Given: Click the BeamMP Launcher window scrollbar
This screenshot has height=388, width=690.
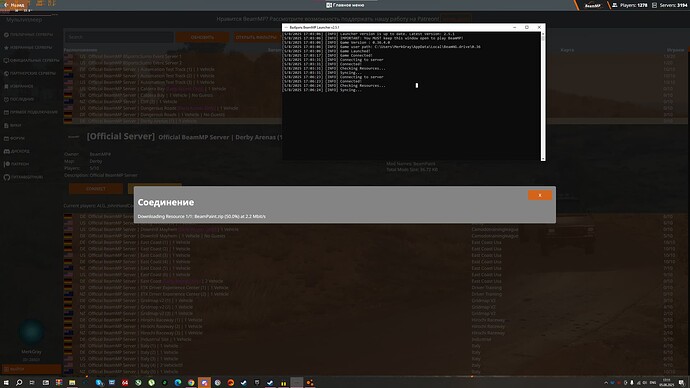Looking at the screenshot, I should tap(543, 96).
